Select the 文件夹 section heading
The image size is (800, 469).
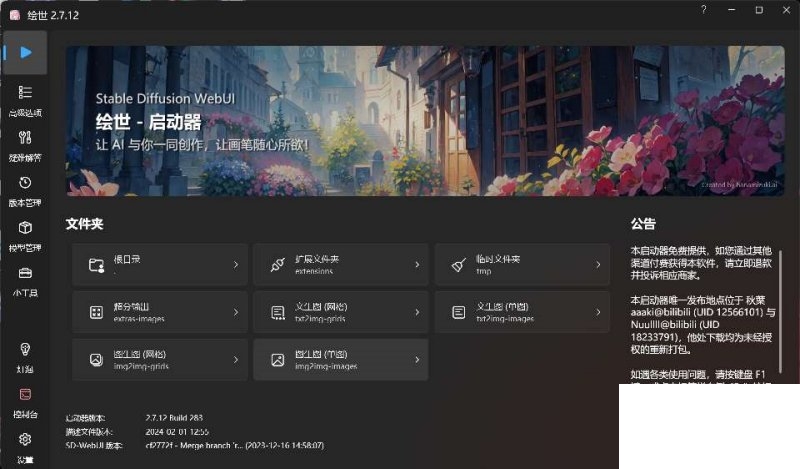(84, 224)
